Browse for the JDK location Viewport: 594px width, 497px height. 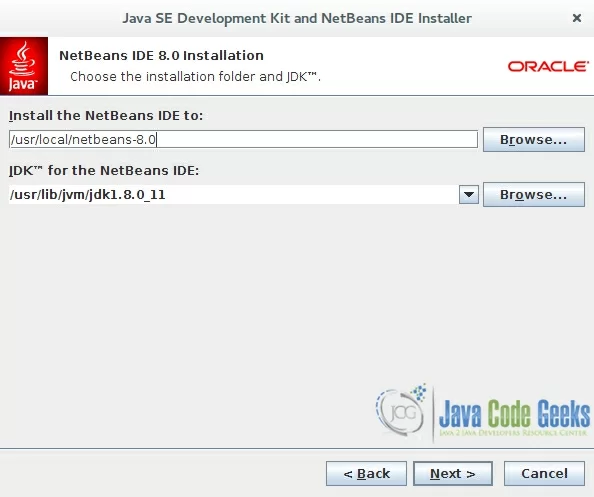click(x=534, y=195)
